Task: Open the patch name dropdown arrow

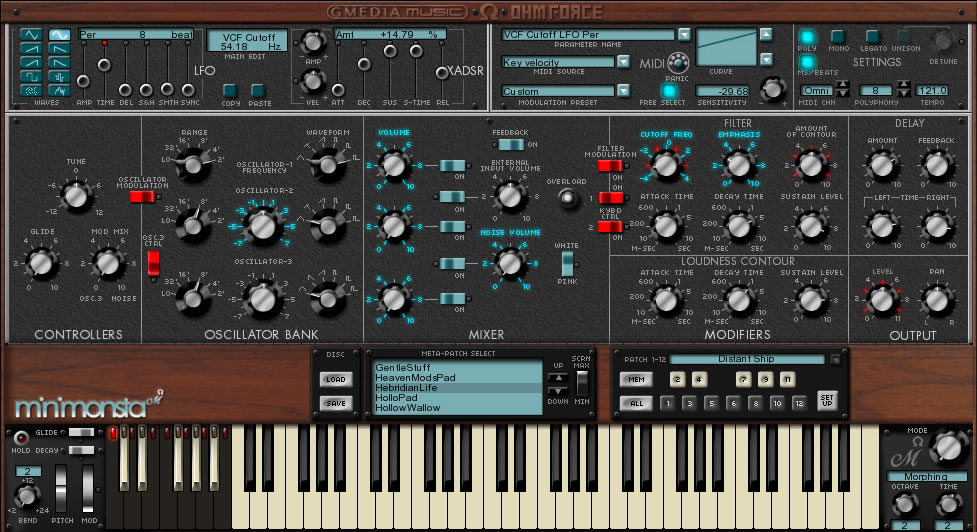Action: click(836, 359)
